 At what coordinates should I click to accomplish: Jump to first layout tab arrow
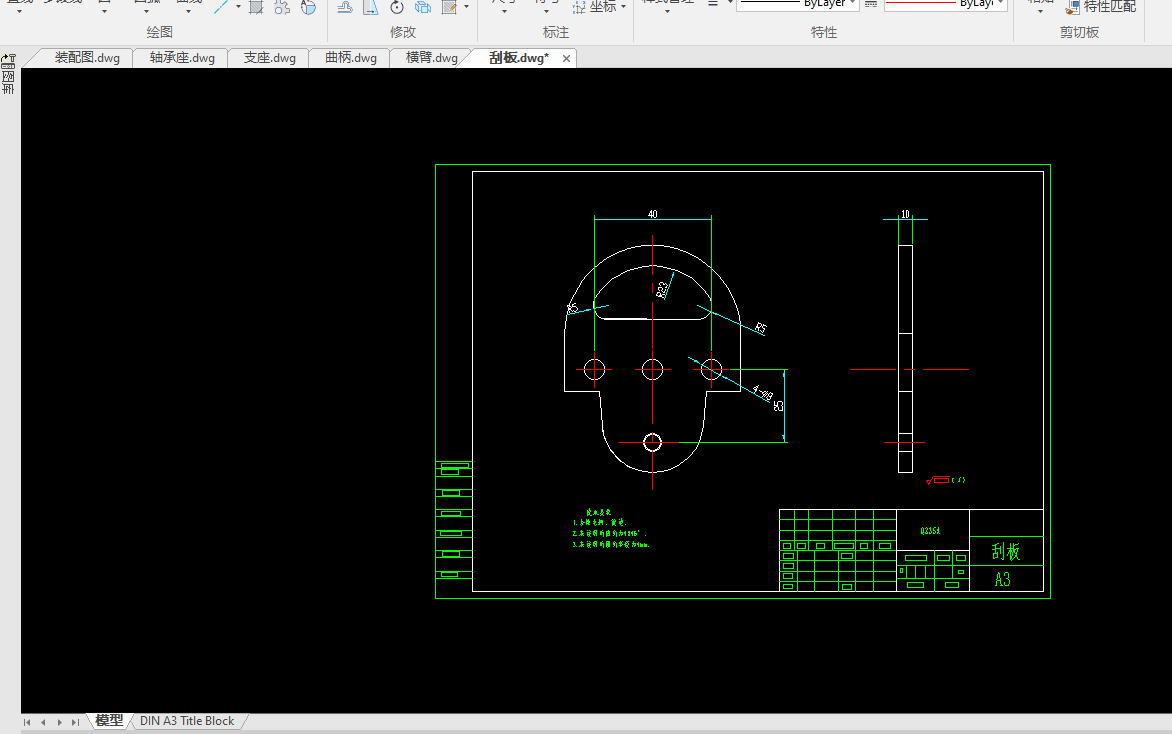click(x=28, y=722)
